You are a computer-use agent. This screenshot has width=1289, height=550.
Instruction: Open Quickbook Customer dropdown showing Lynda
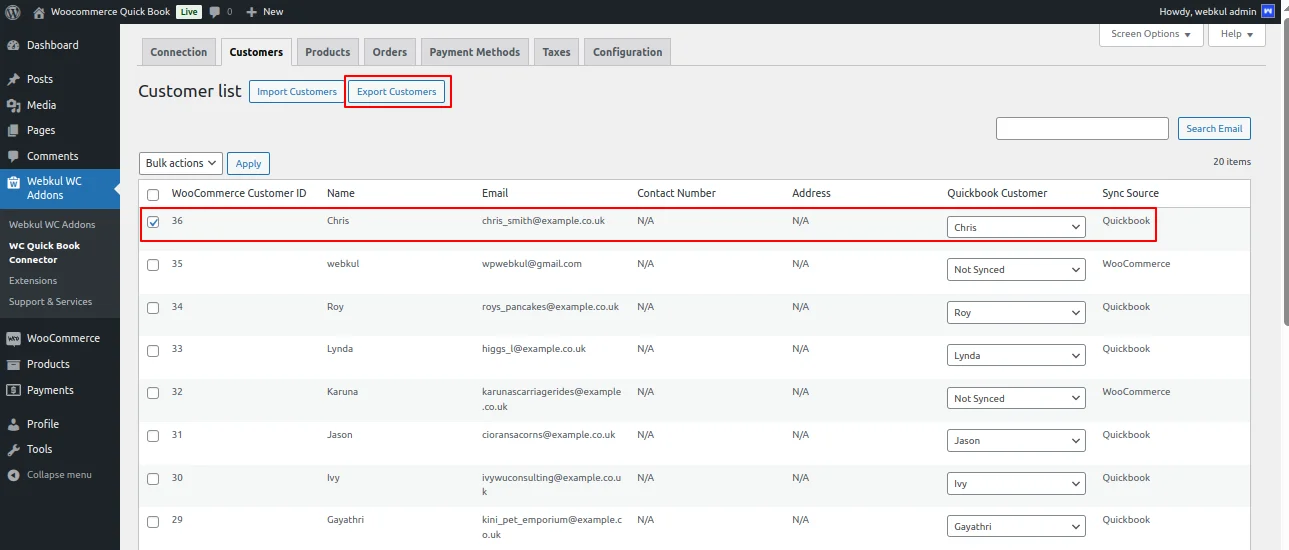1016,355
